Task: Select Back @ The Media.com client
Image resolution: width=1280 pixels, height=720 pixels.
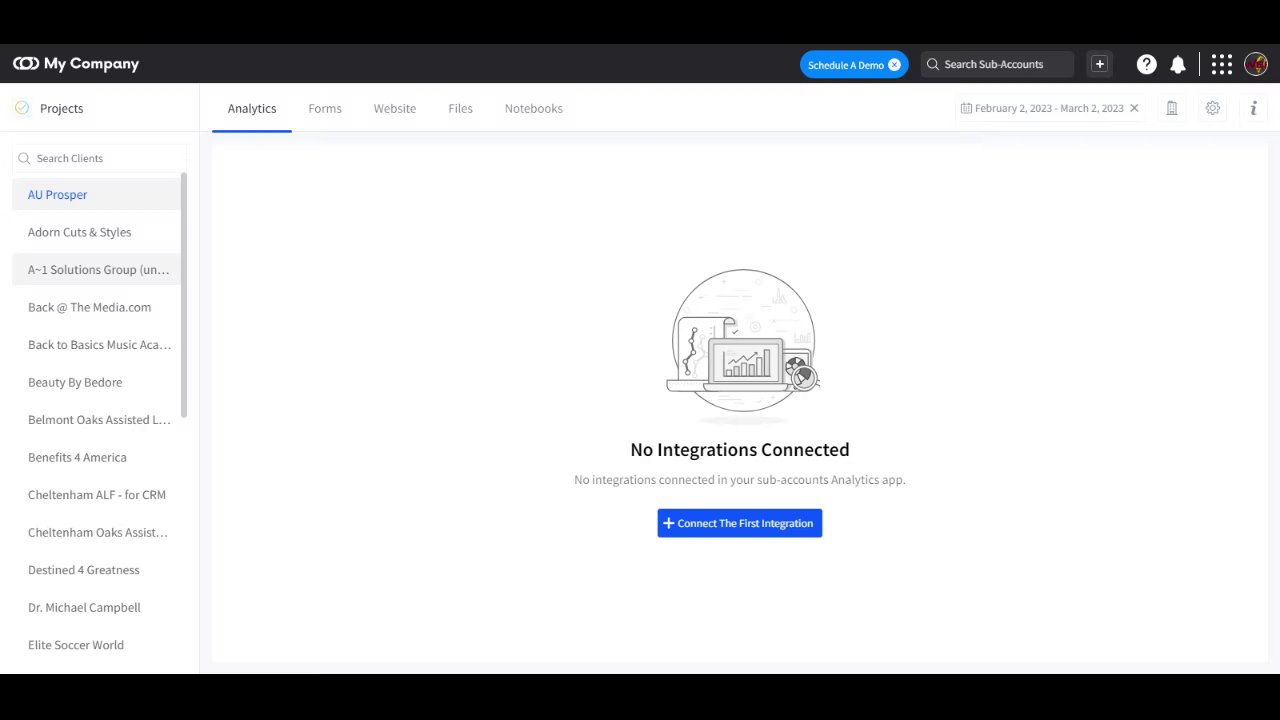Action: point(97,307)
